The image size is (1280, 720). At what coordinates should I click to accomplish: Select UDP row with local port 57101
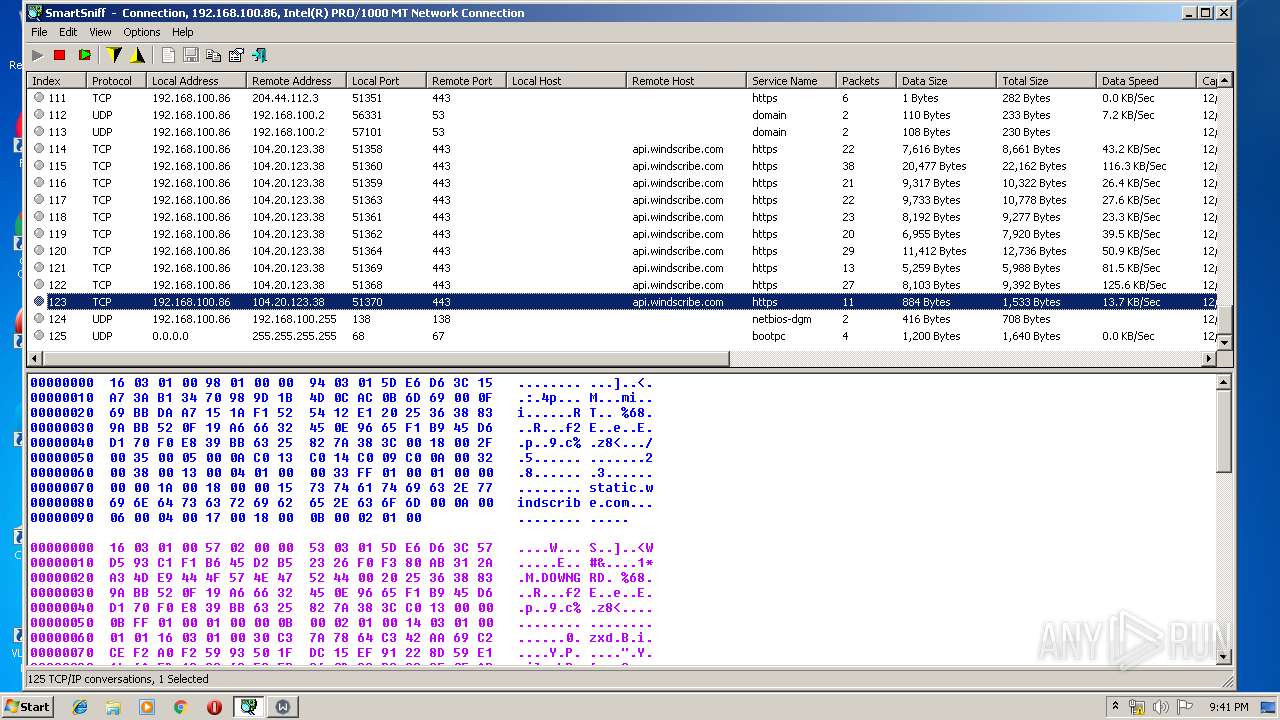tap(622, 132)
